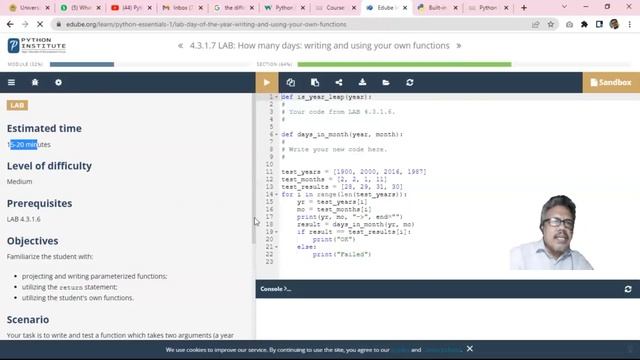Close the Course browser tab

[x=354, y=8]
